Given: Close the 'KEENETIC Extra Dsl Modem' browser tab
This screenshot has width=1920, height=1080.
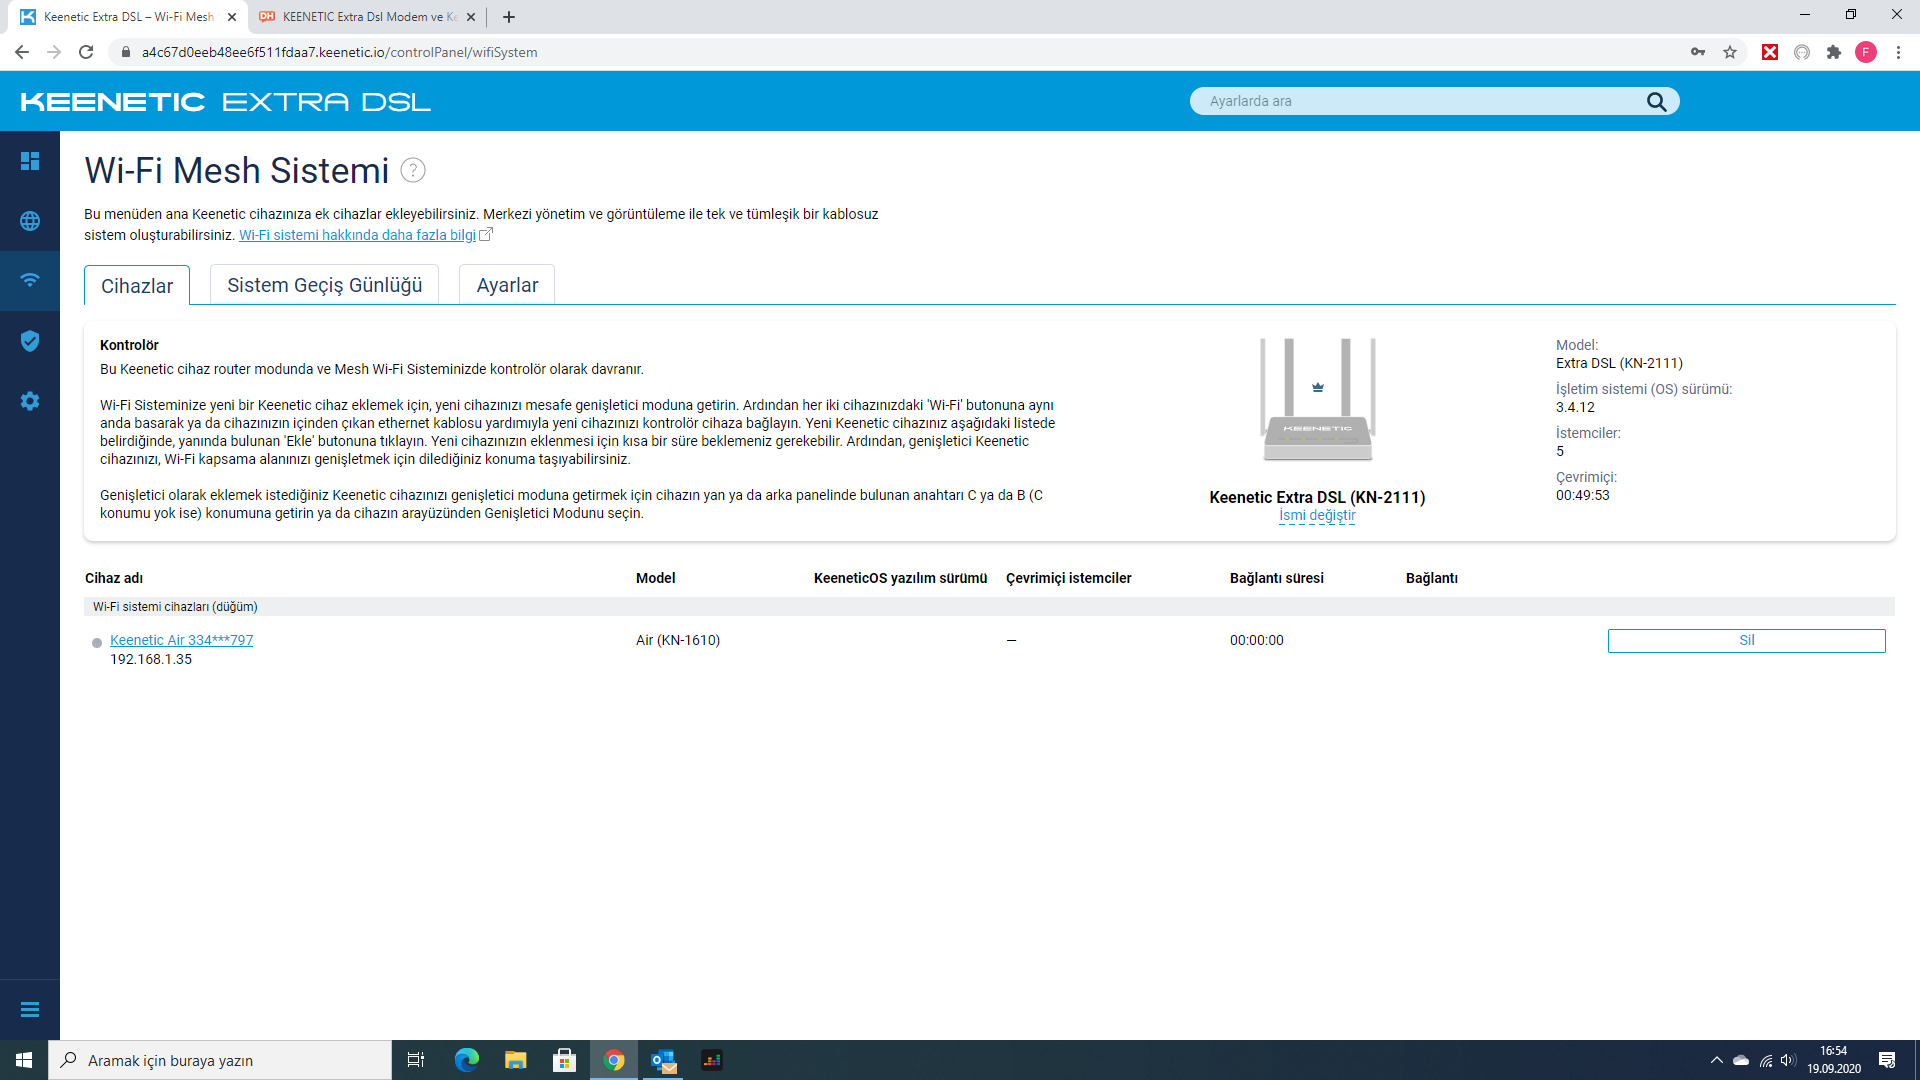Looking at the screenshot, I should tap(471, 17).
